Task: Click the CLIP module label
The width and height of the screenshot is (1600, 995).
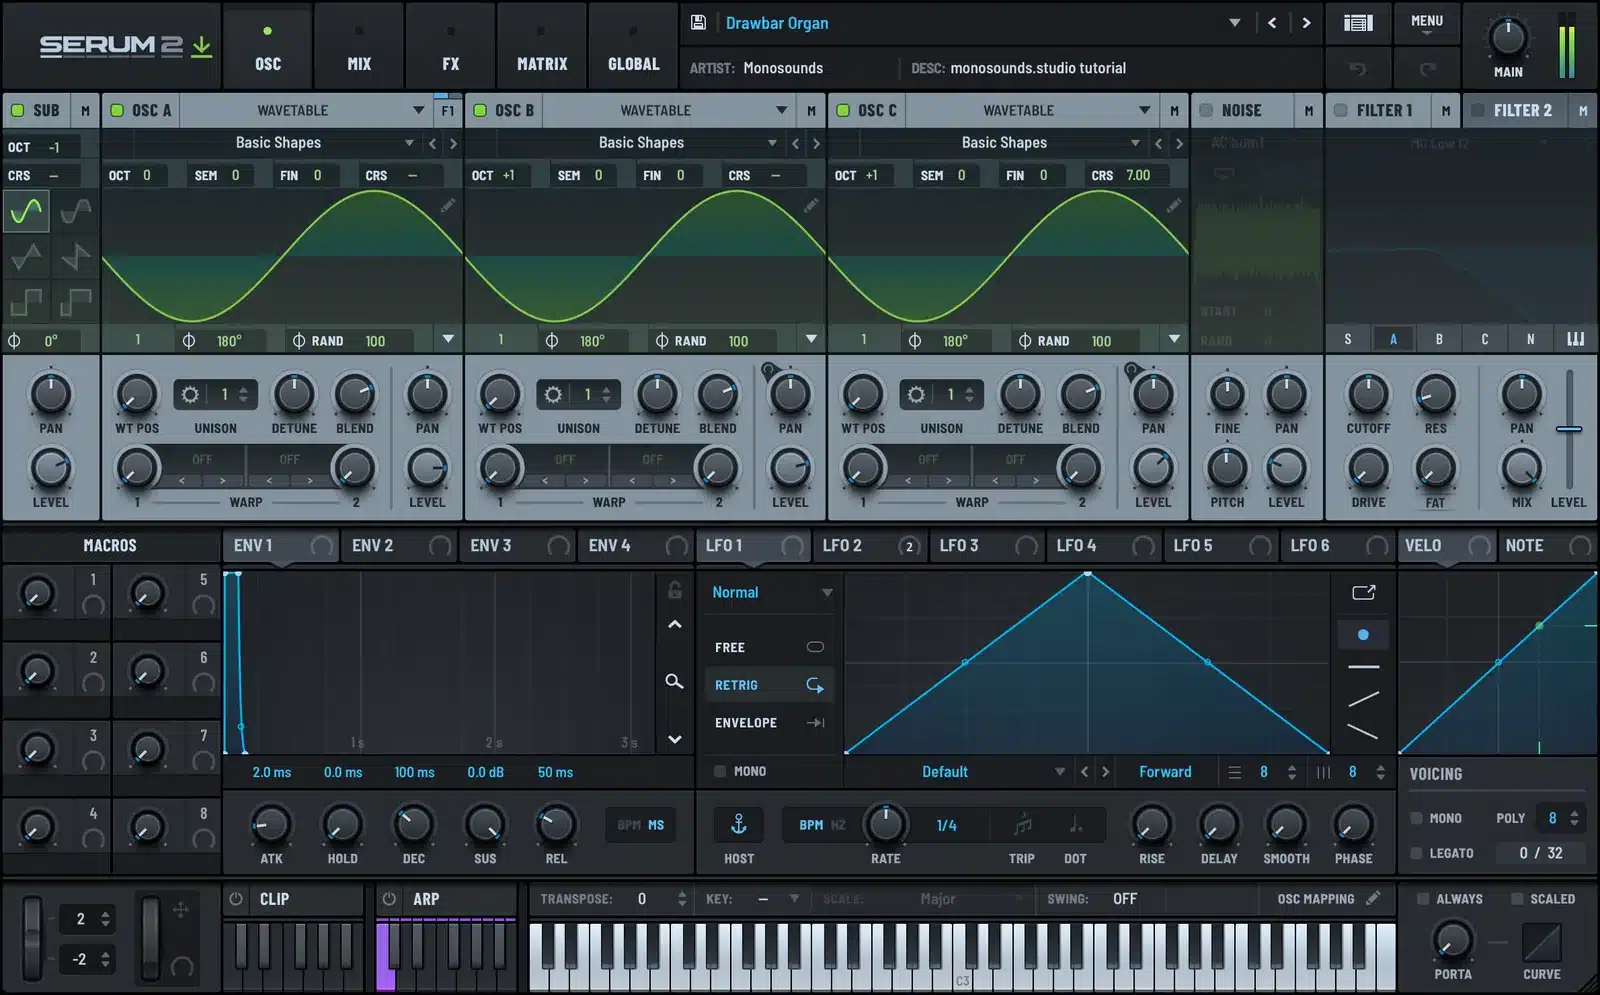Action: [x=274, y=899]
